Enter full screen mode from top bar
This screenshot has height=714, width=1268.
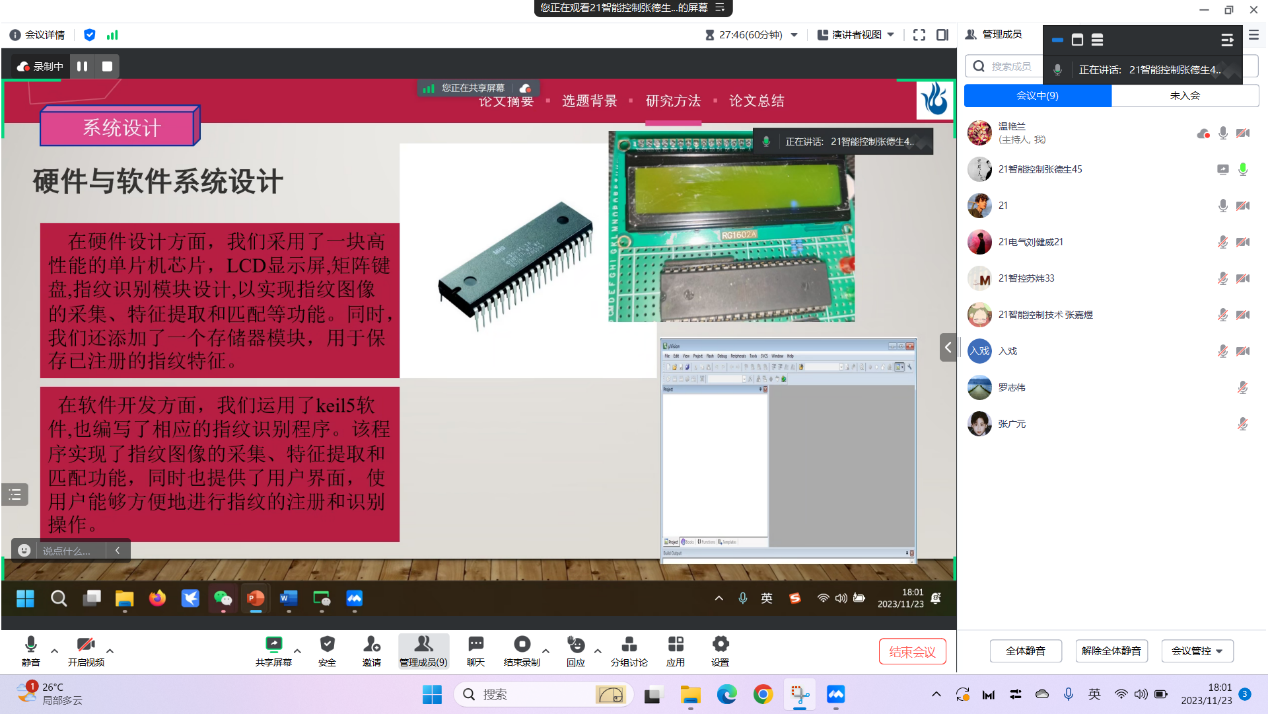918,35
